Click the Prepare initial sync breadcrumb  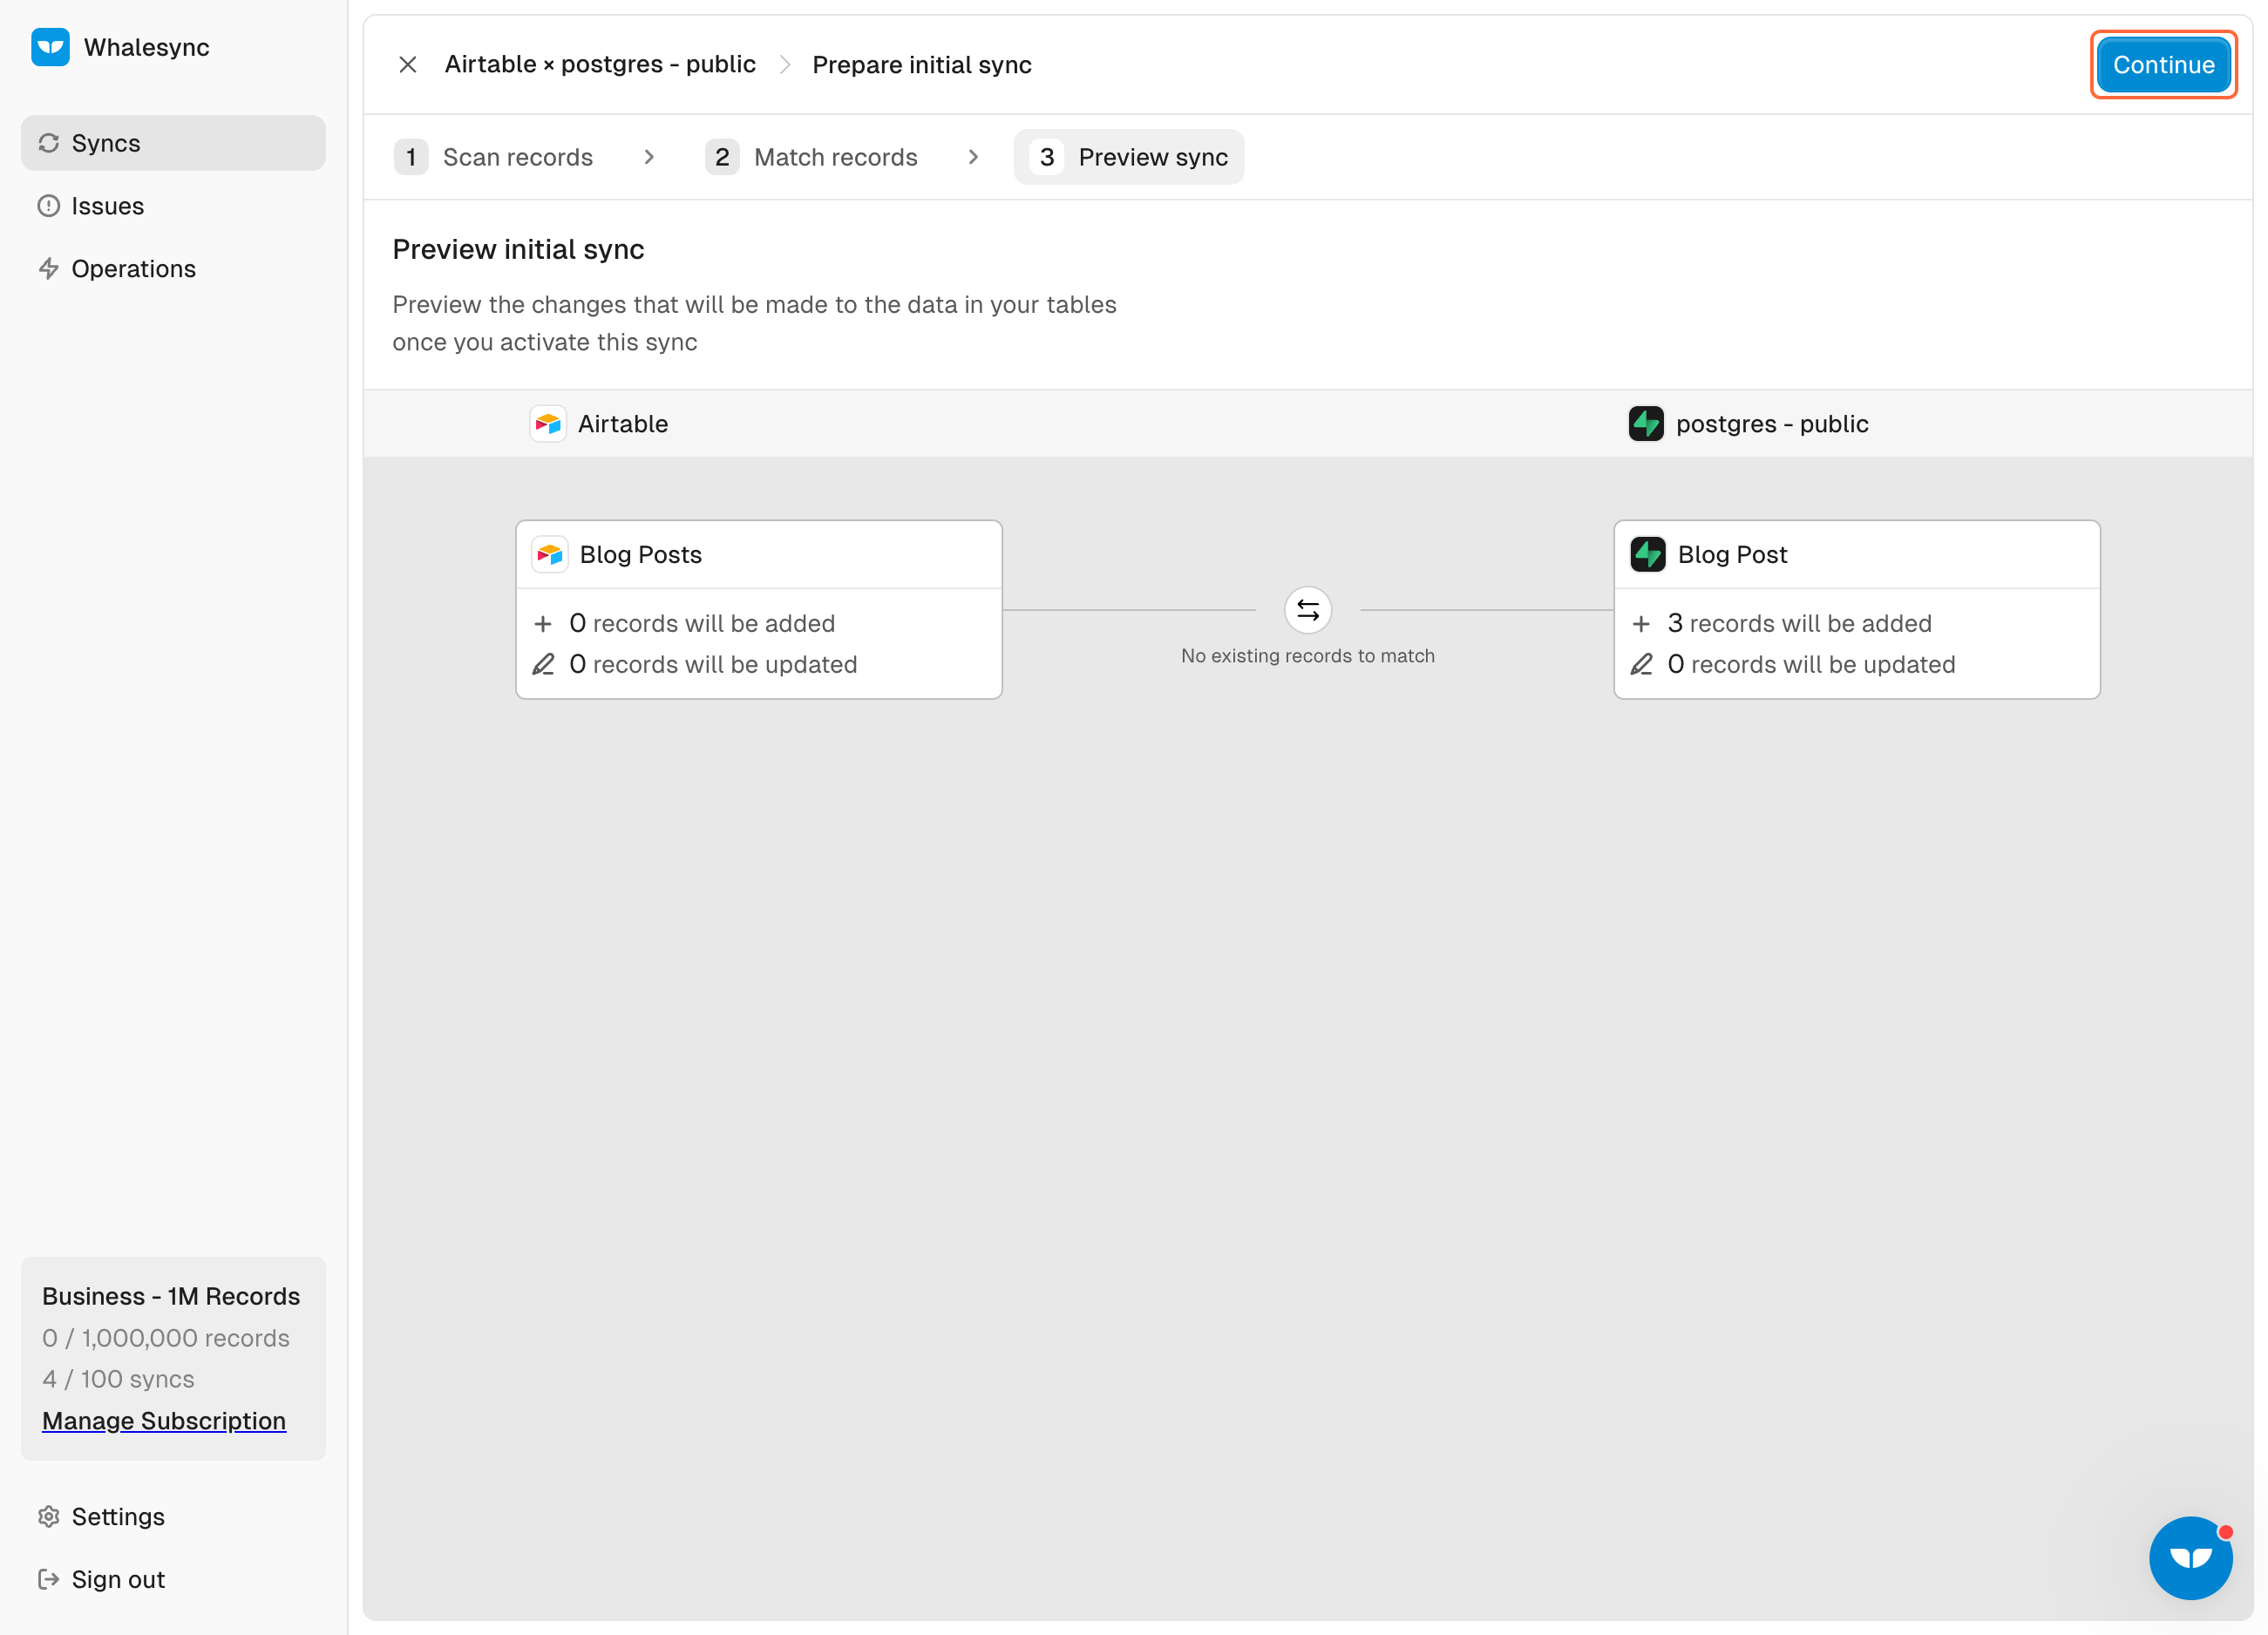(922, 65)
